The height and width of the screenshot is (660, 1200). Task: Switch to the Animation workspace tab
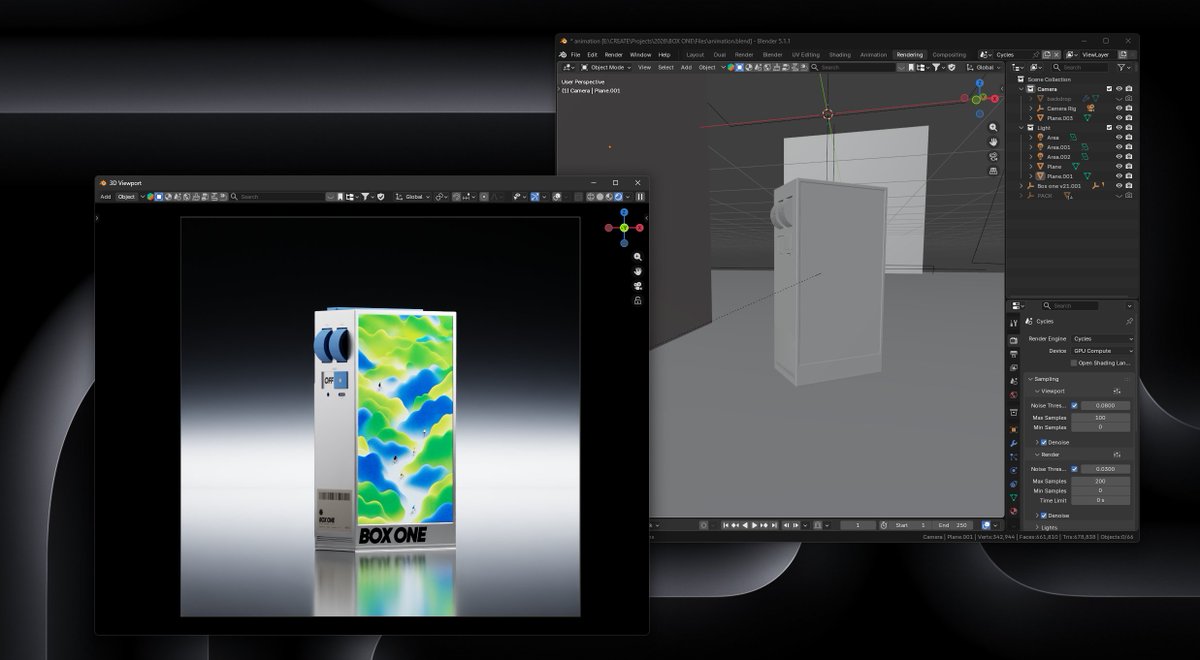pos(873,55)
